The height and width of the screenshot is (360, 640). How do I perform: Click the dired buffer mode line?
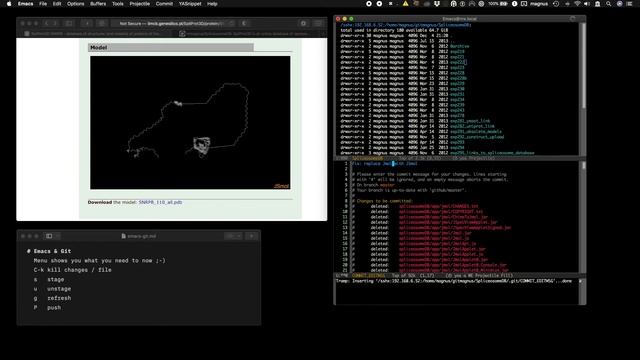pyautogui.click(x=457, y=158)
